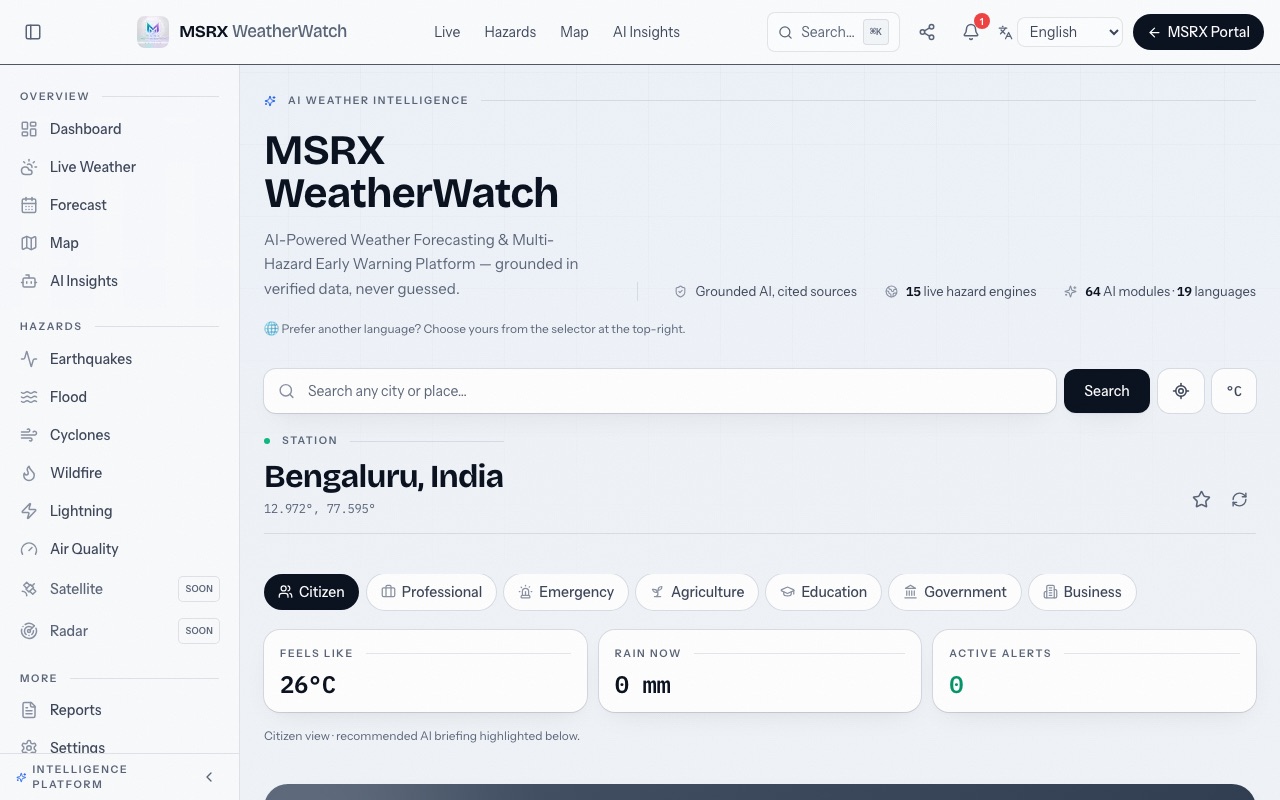1280x800 pixels.
Task: Open the Wildfire hazard page
Action: 120,473
